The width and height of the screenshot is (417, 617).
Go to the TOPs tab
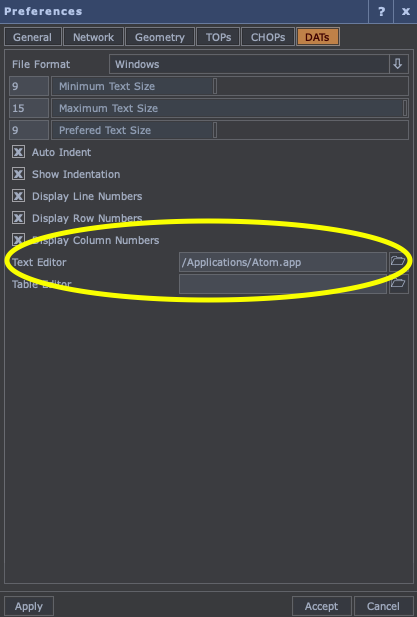(x=218, y=37)
